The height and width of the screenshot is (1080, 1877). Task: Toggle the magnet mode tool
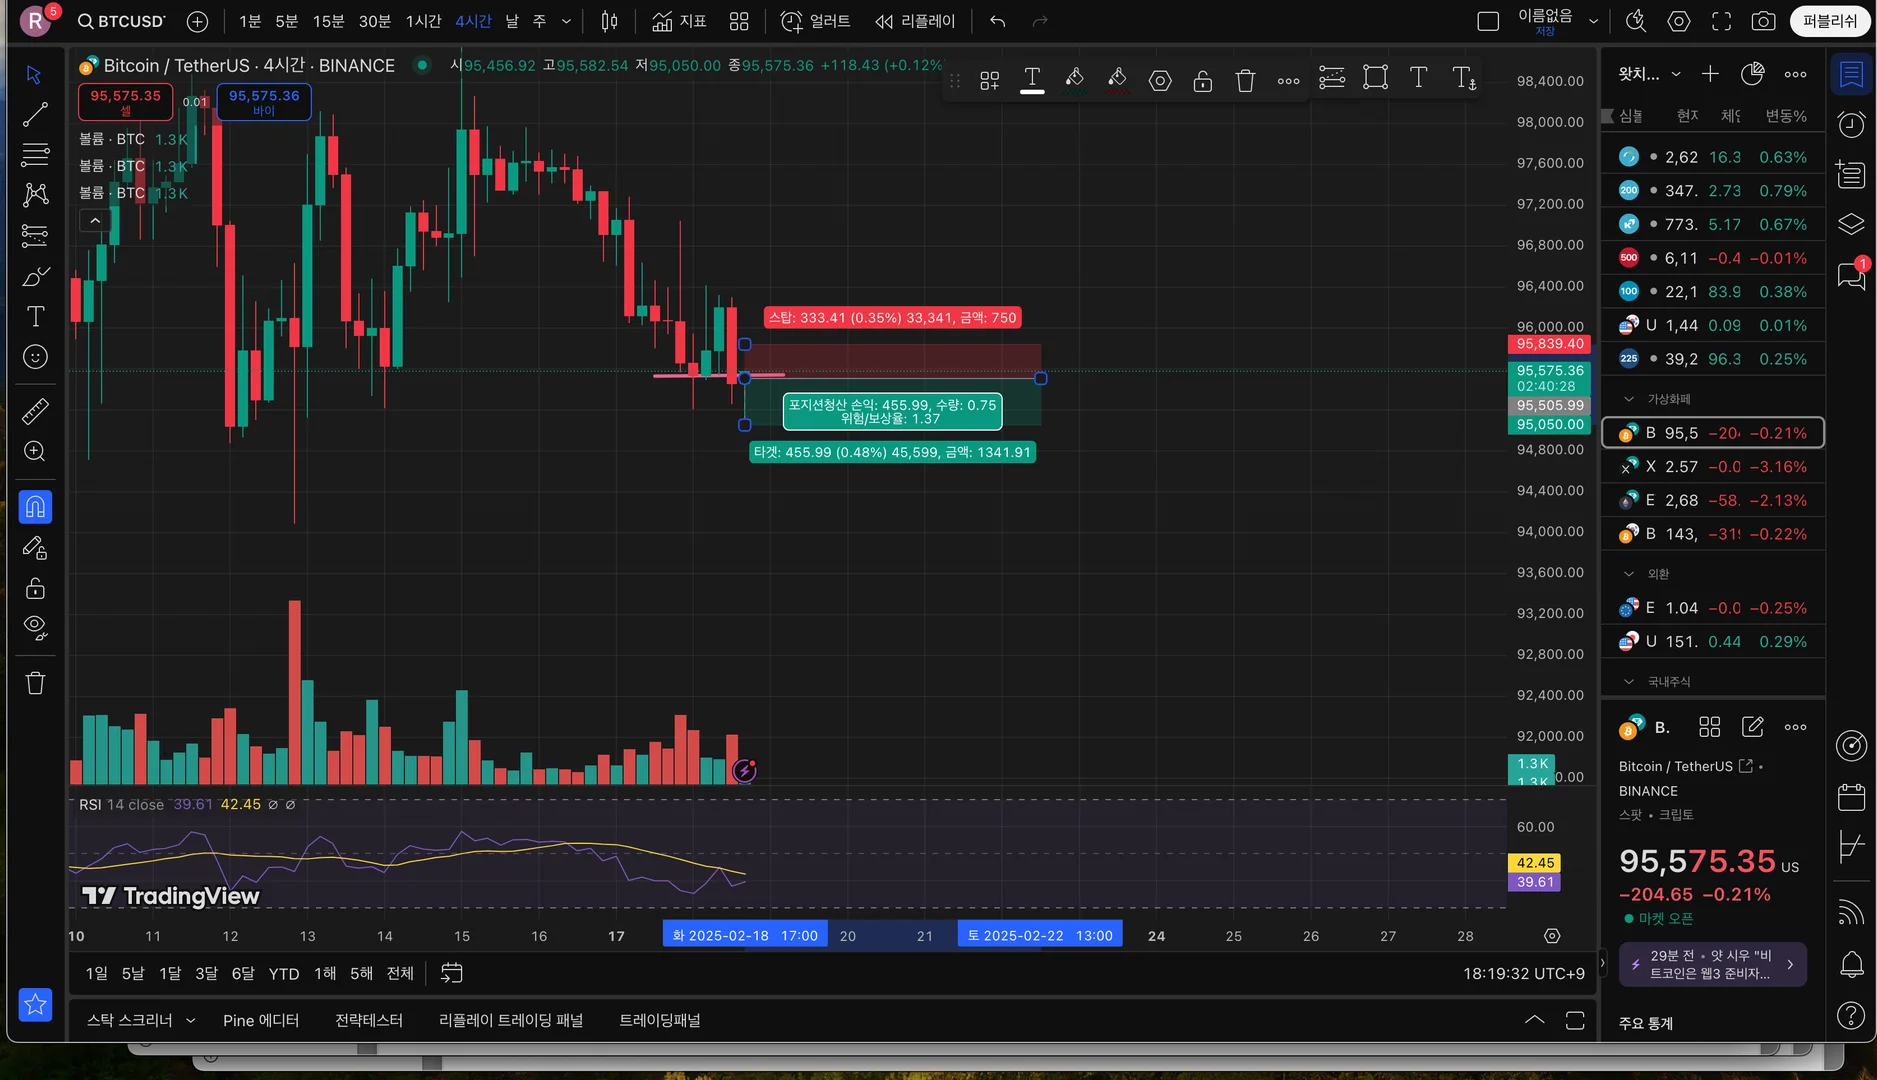35,507
